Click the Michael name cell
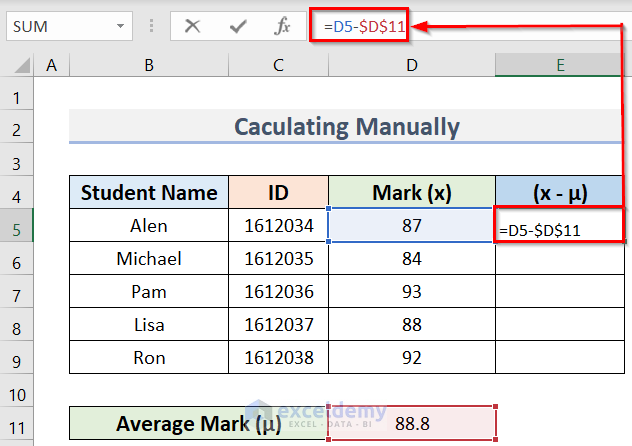This screenshot has height=446, width=632. 149,259
